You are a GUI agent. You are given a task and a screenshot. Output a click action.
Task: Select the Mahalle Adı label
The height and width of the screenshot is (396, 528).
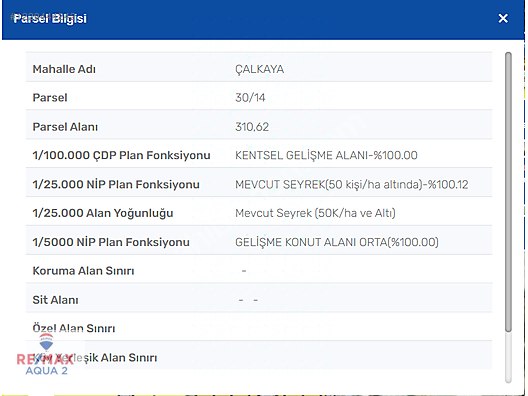pyautogui.click(x=64, y=69)
